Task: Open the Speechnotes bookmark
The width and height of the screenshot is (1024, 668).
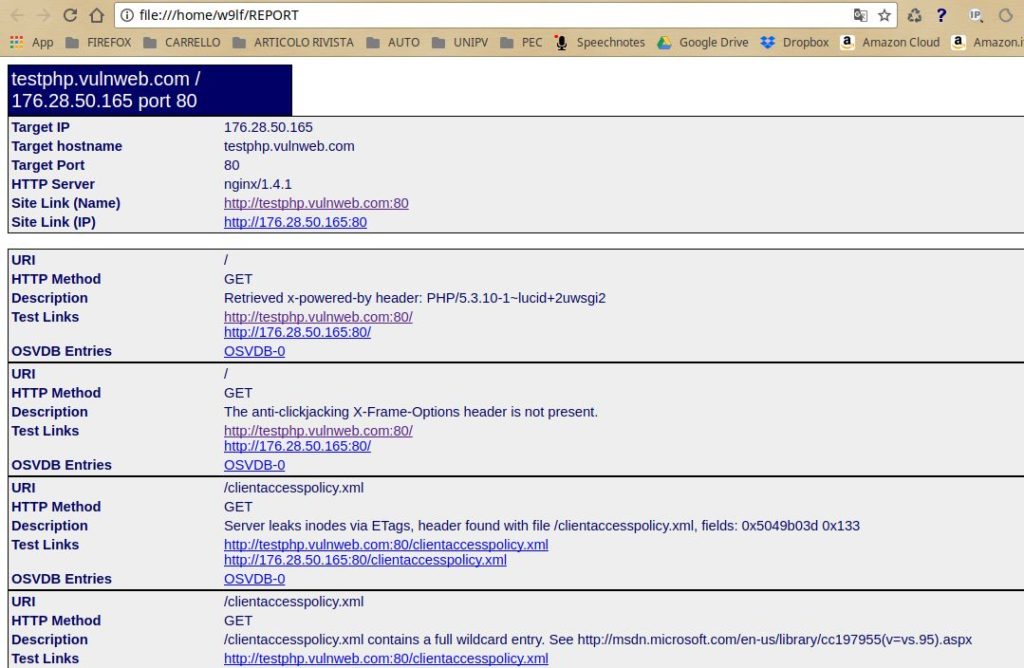Action: (x=600, y=42)
